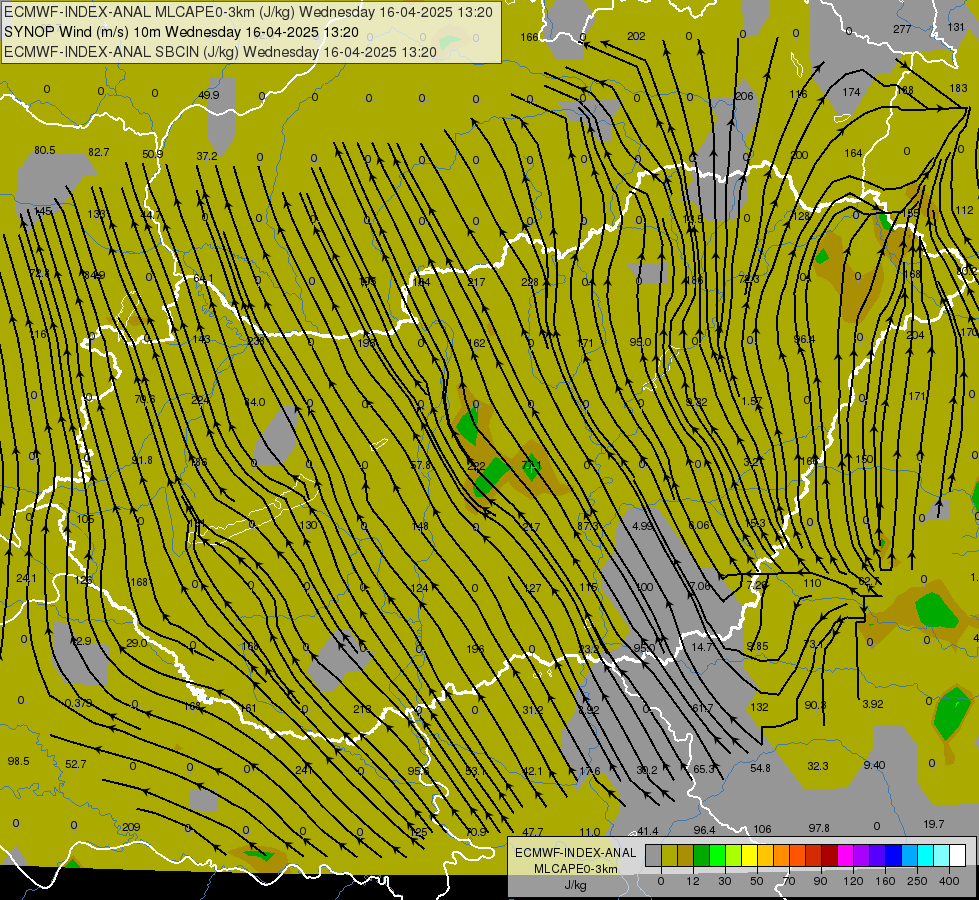The height and width of the screenshot is (900, 979).
Task: Click the bright yellow legend swatch
Action: click(x=749, y=855)
